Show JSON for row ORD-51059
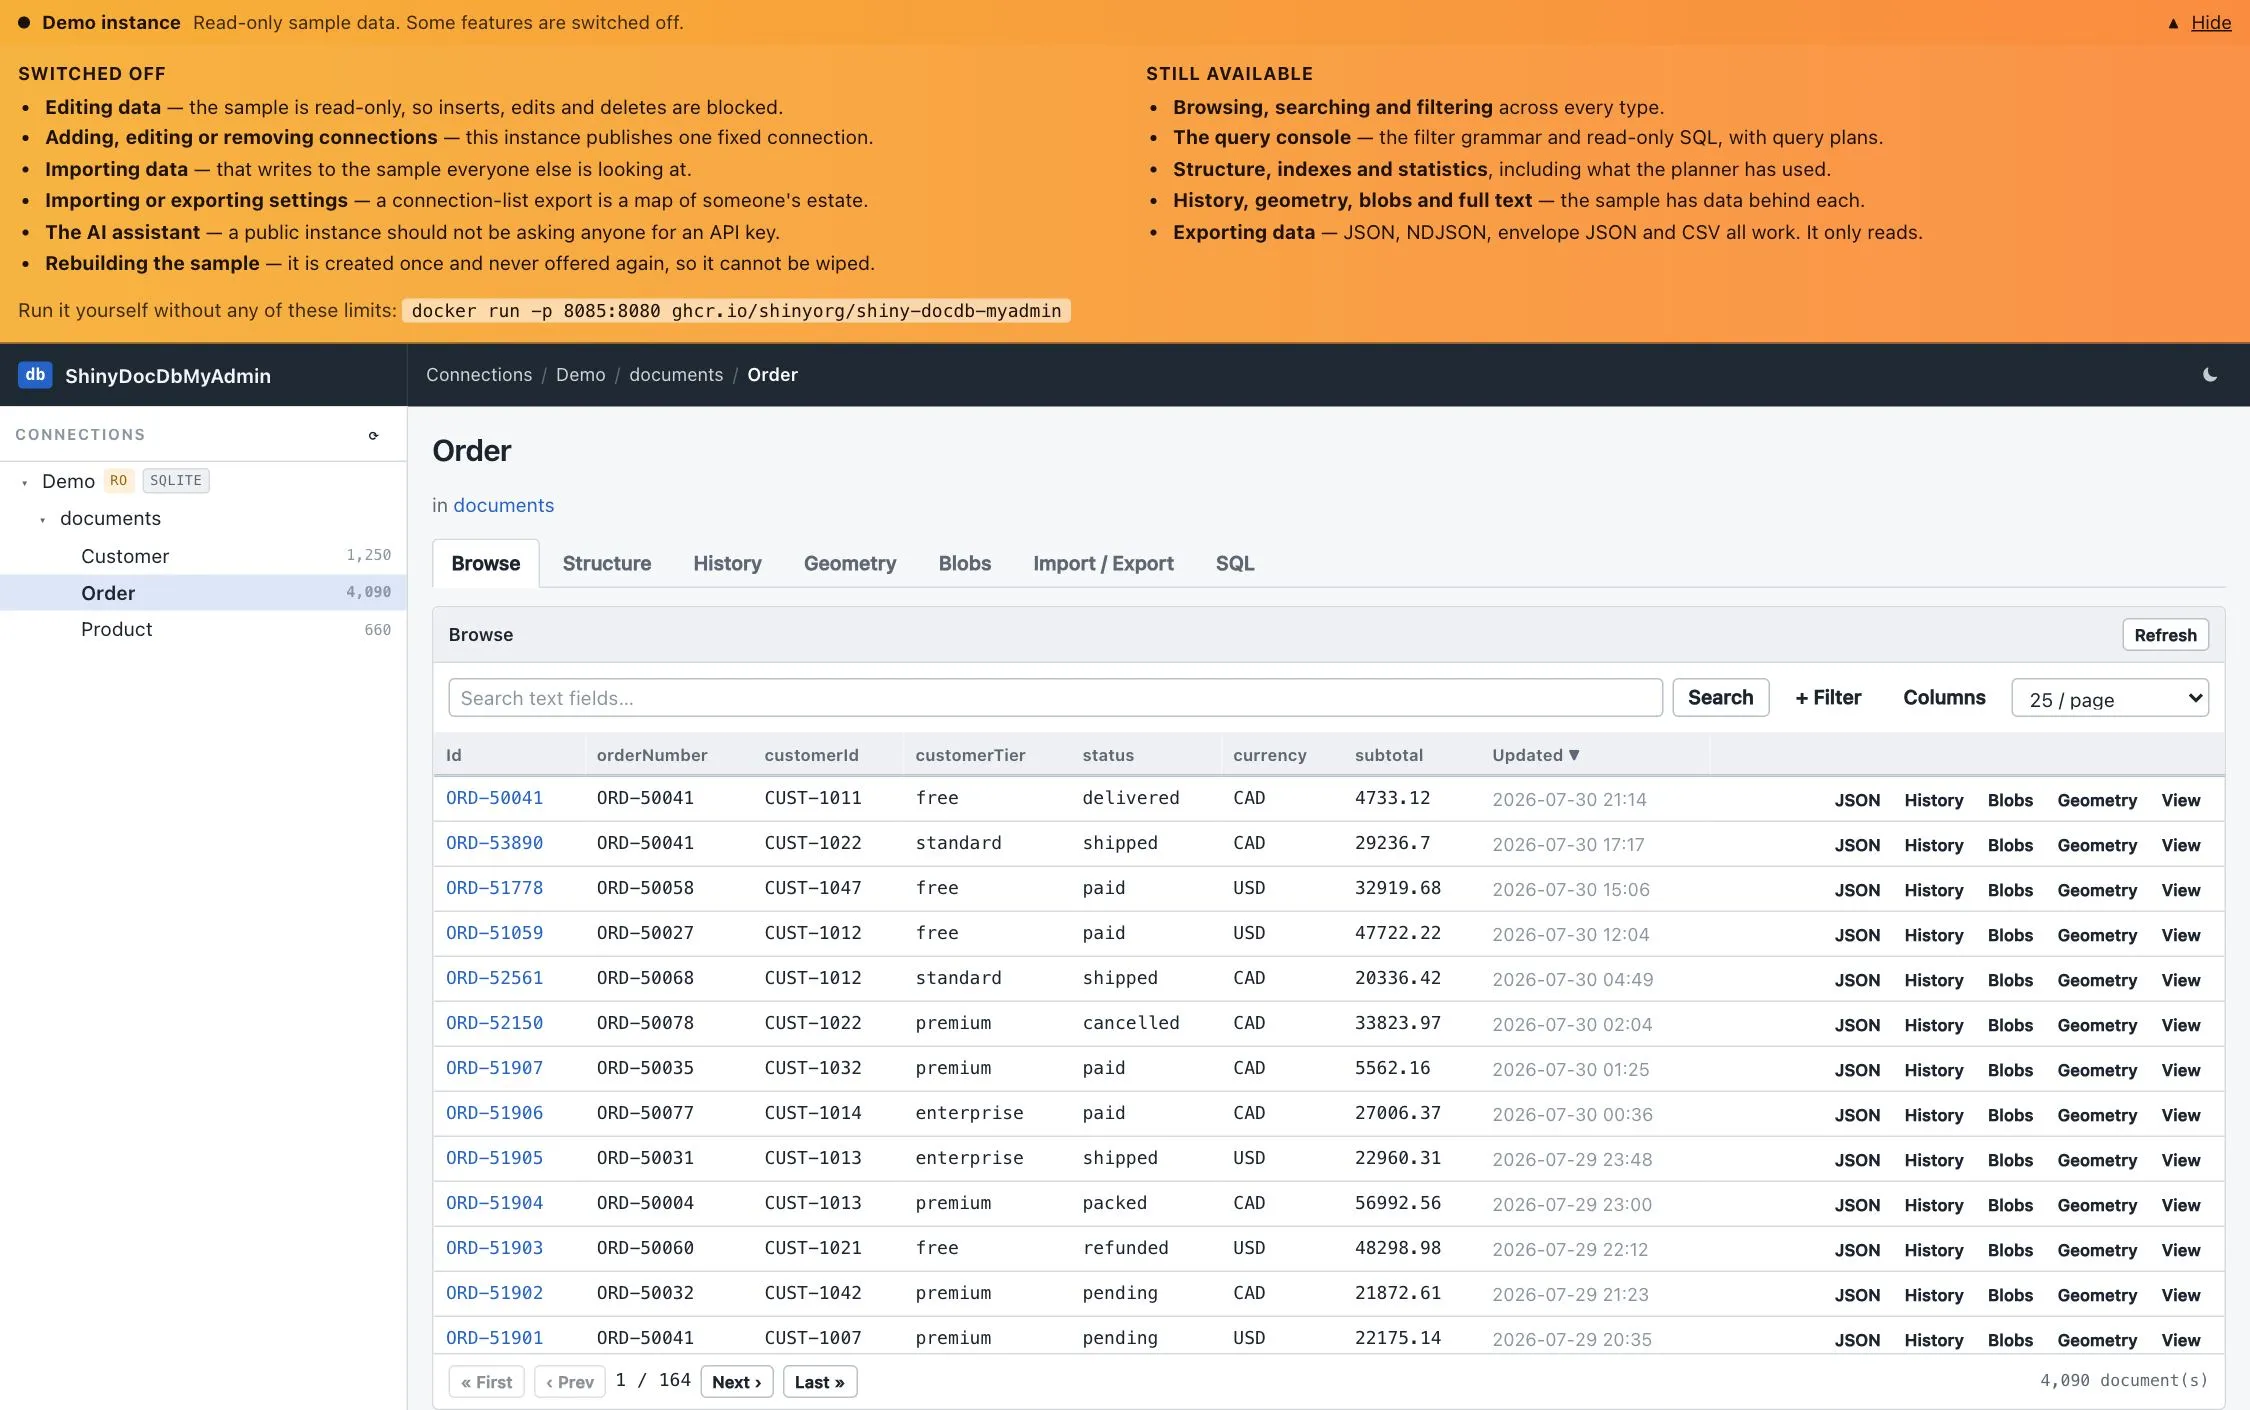Screen dimensions: 2250x1410 [x=1857, y=935]
